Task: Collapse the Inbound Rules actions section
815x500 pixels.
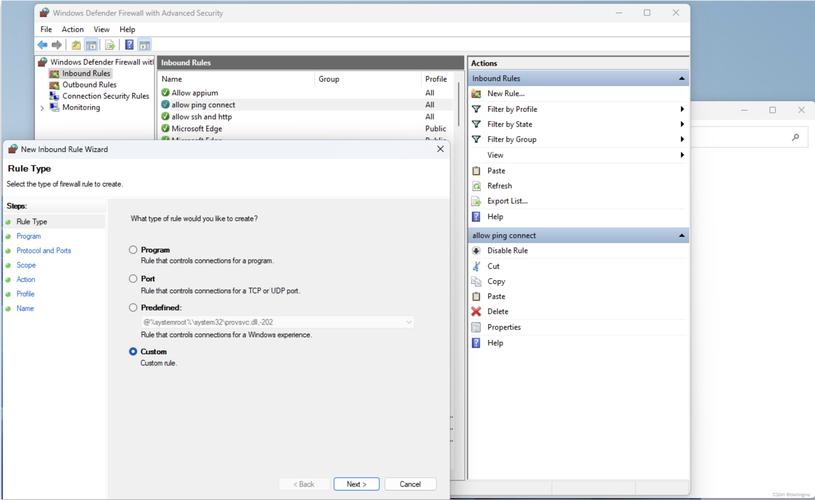Action: coord(681,78)
